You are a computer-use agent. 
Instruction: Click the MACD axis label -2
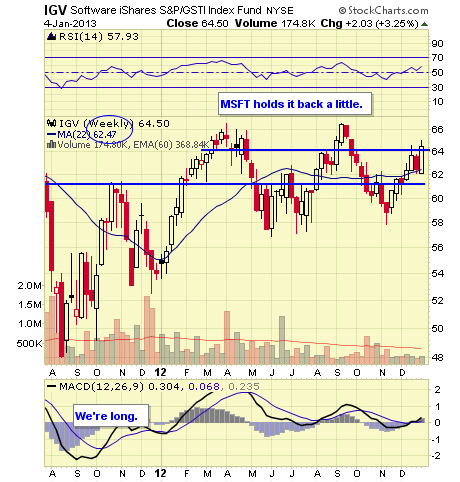click(x=436, y=456)
